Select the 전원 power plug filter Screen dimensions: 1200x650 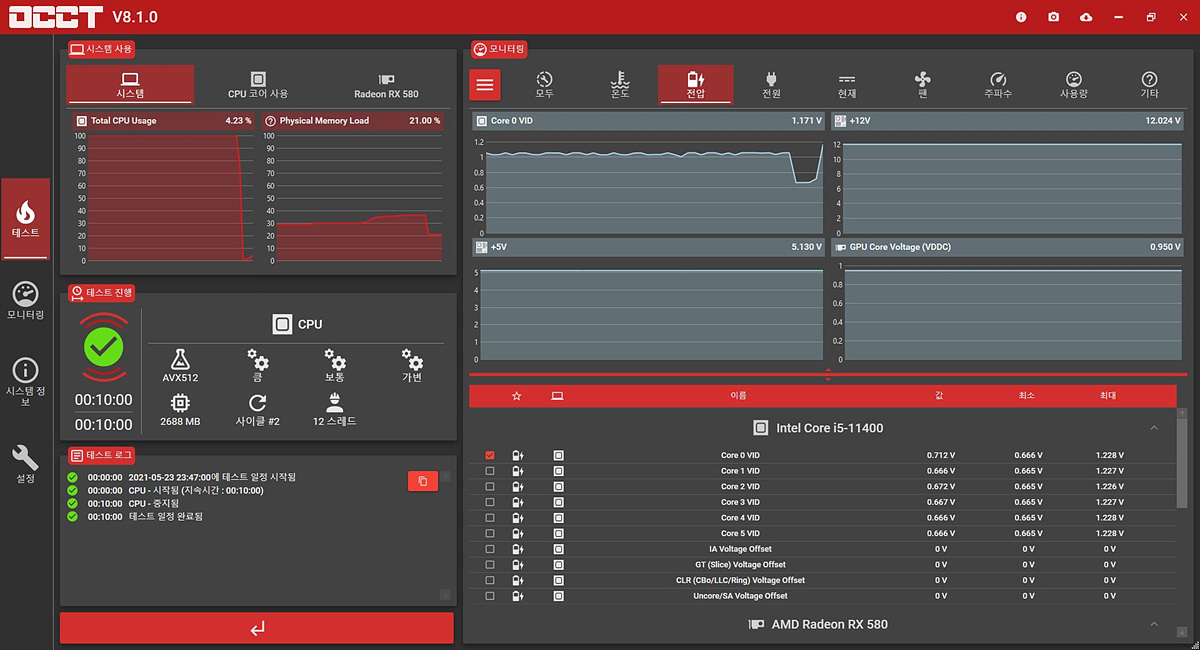tap(771, 85)
